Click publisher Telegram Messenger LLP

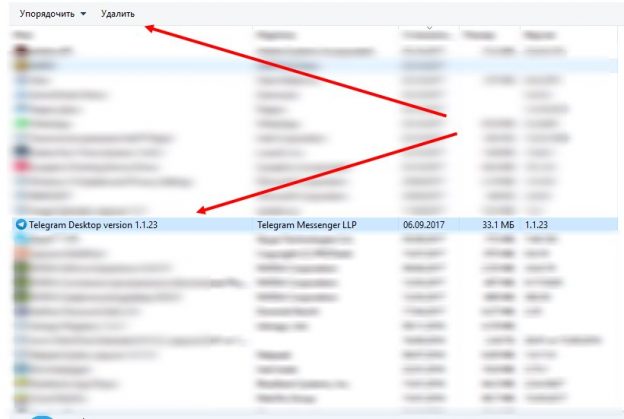[307, 225]
